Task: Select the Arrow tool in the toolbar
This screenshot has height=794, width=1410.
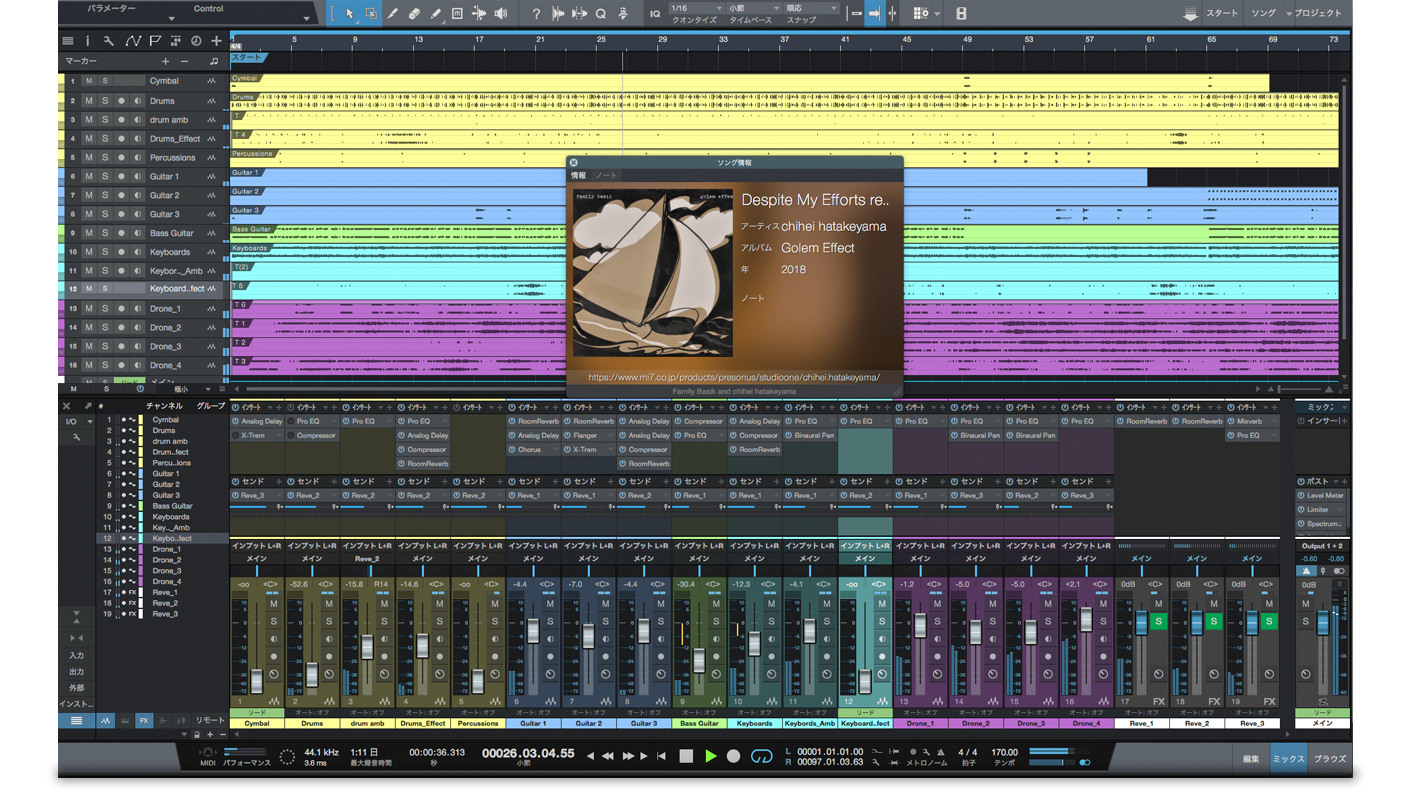Action: pyautogui.click(x=349, y=14)
